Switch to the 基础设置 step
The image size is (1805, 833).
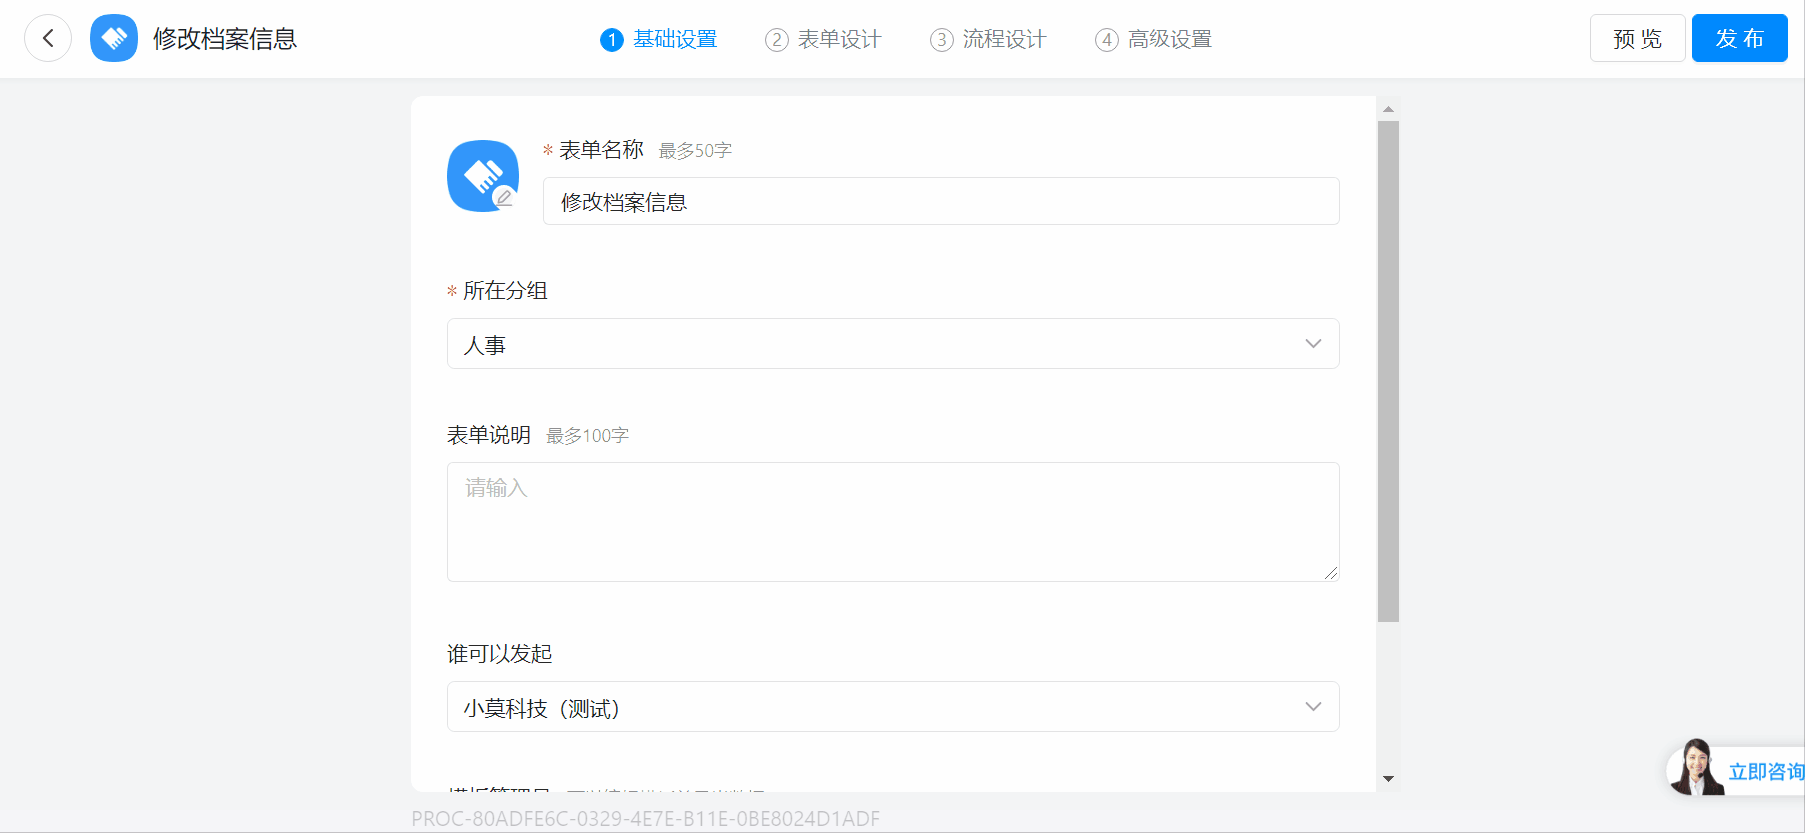tap(659, 39)
